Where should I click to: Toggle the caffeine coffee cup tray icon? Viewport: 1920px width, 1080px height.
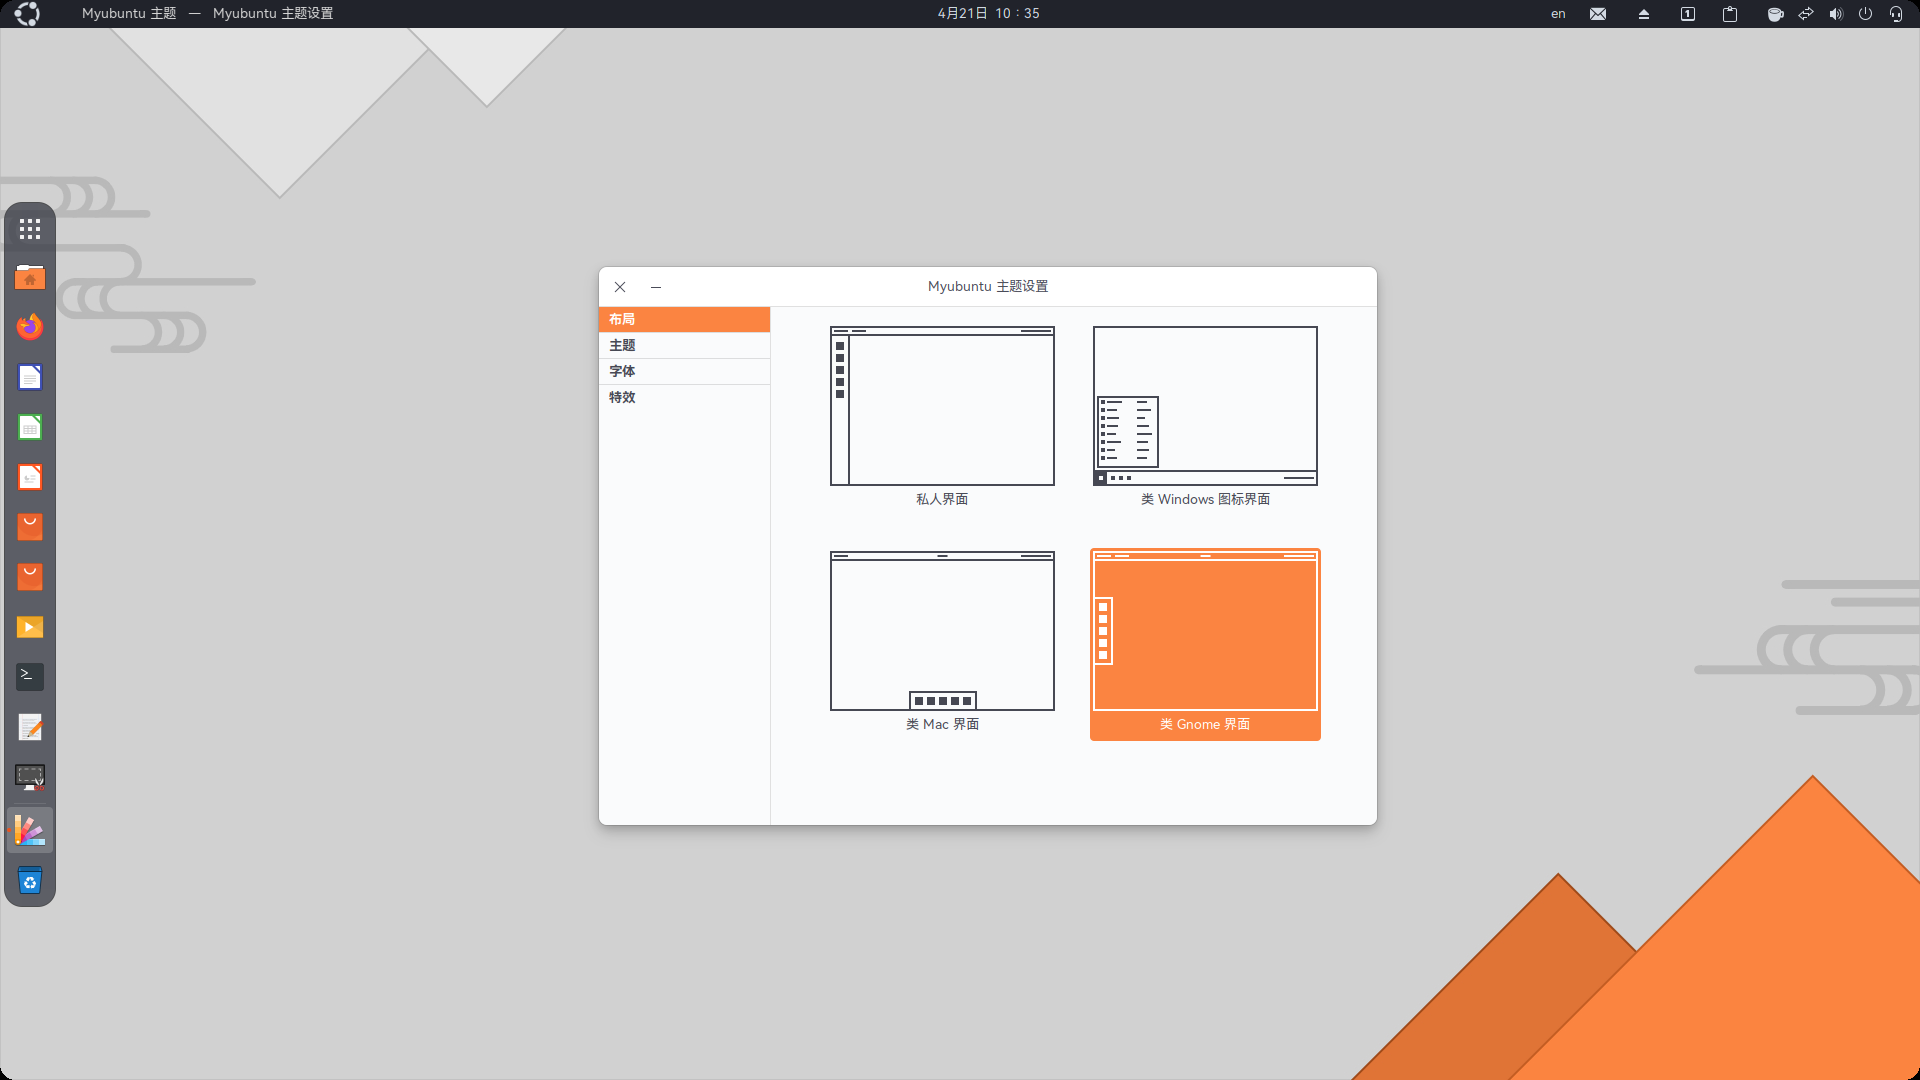pyautogui.click(x=1775, y=14)
